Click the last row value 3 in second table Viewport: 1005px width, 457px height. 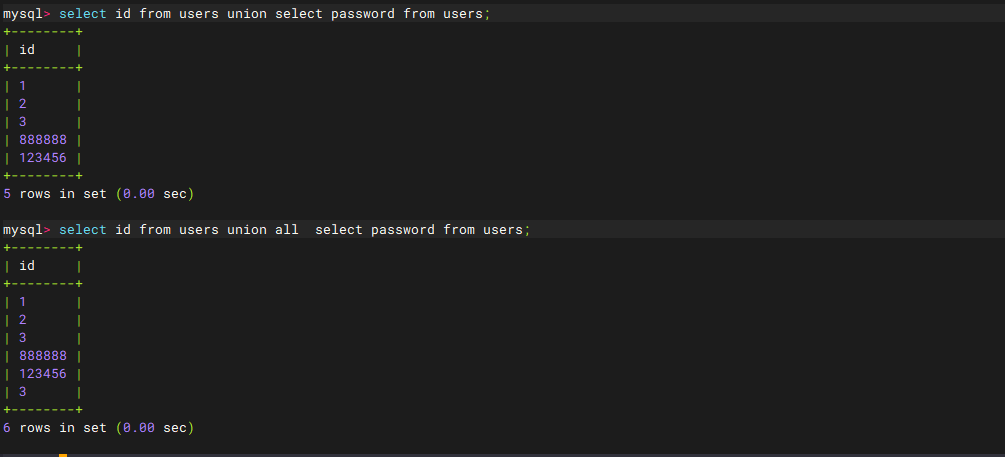pyautogui.click(x=23, y=392)
